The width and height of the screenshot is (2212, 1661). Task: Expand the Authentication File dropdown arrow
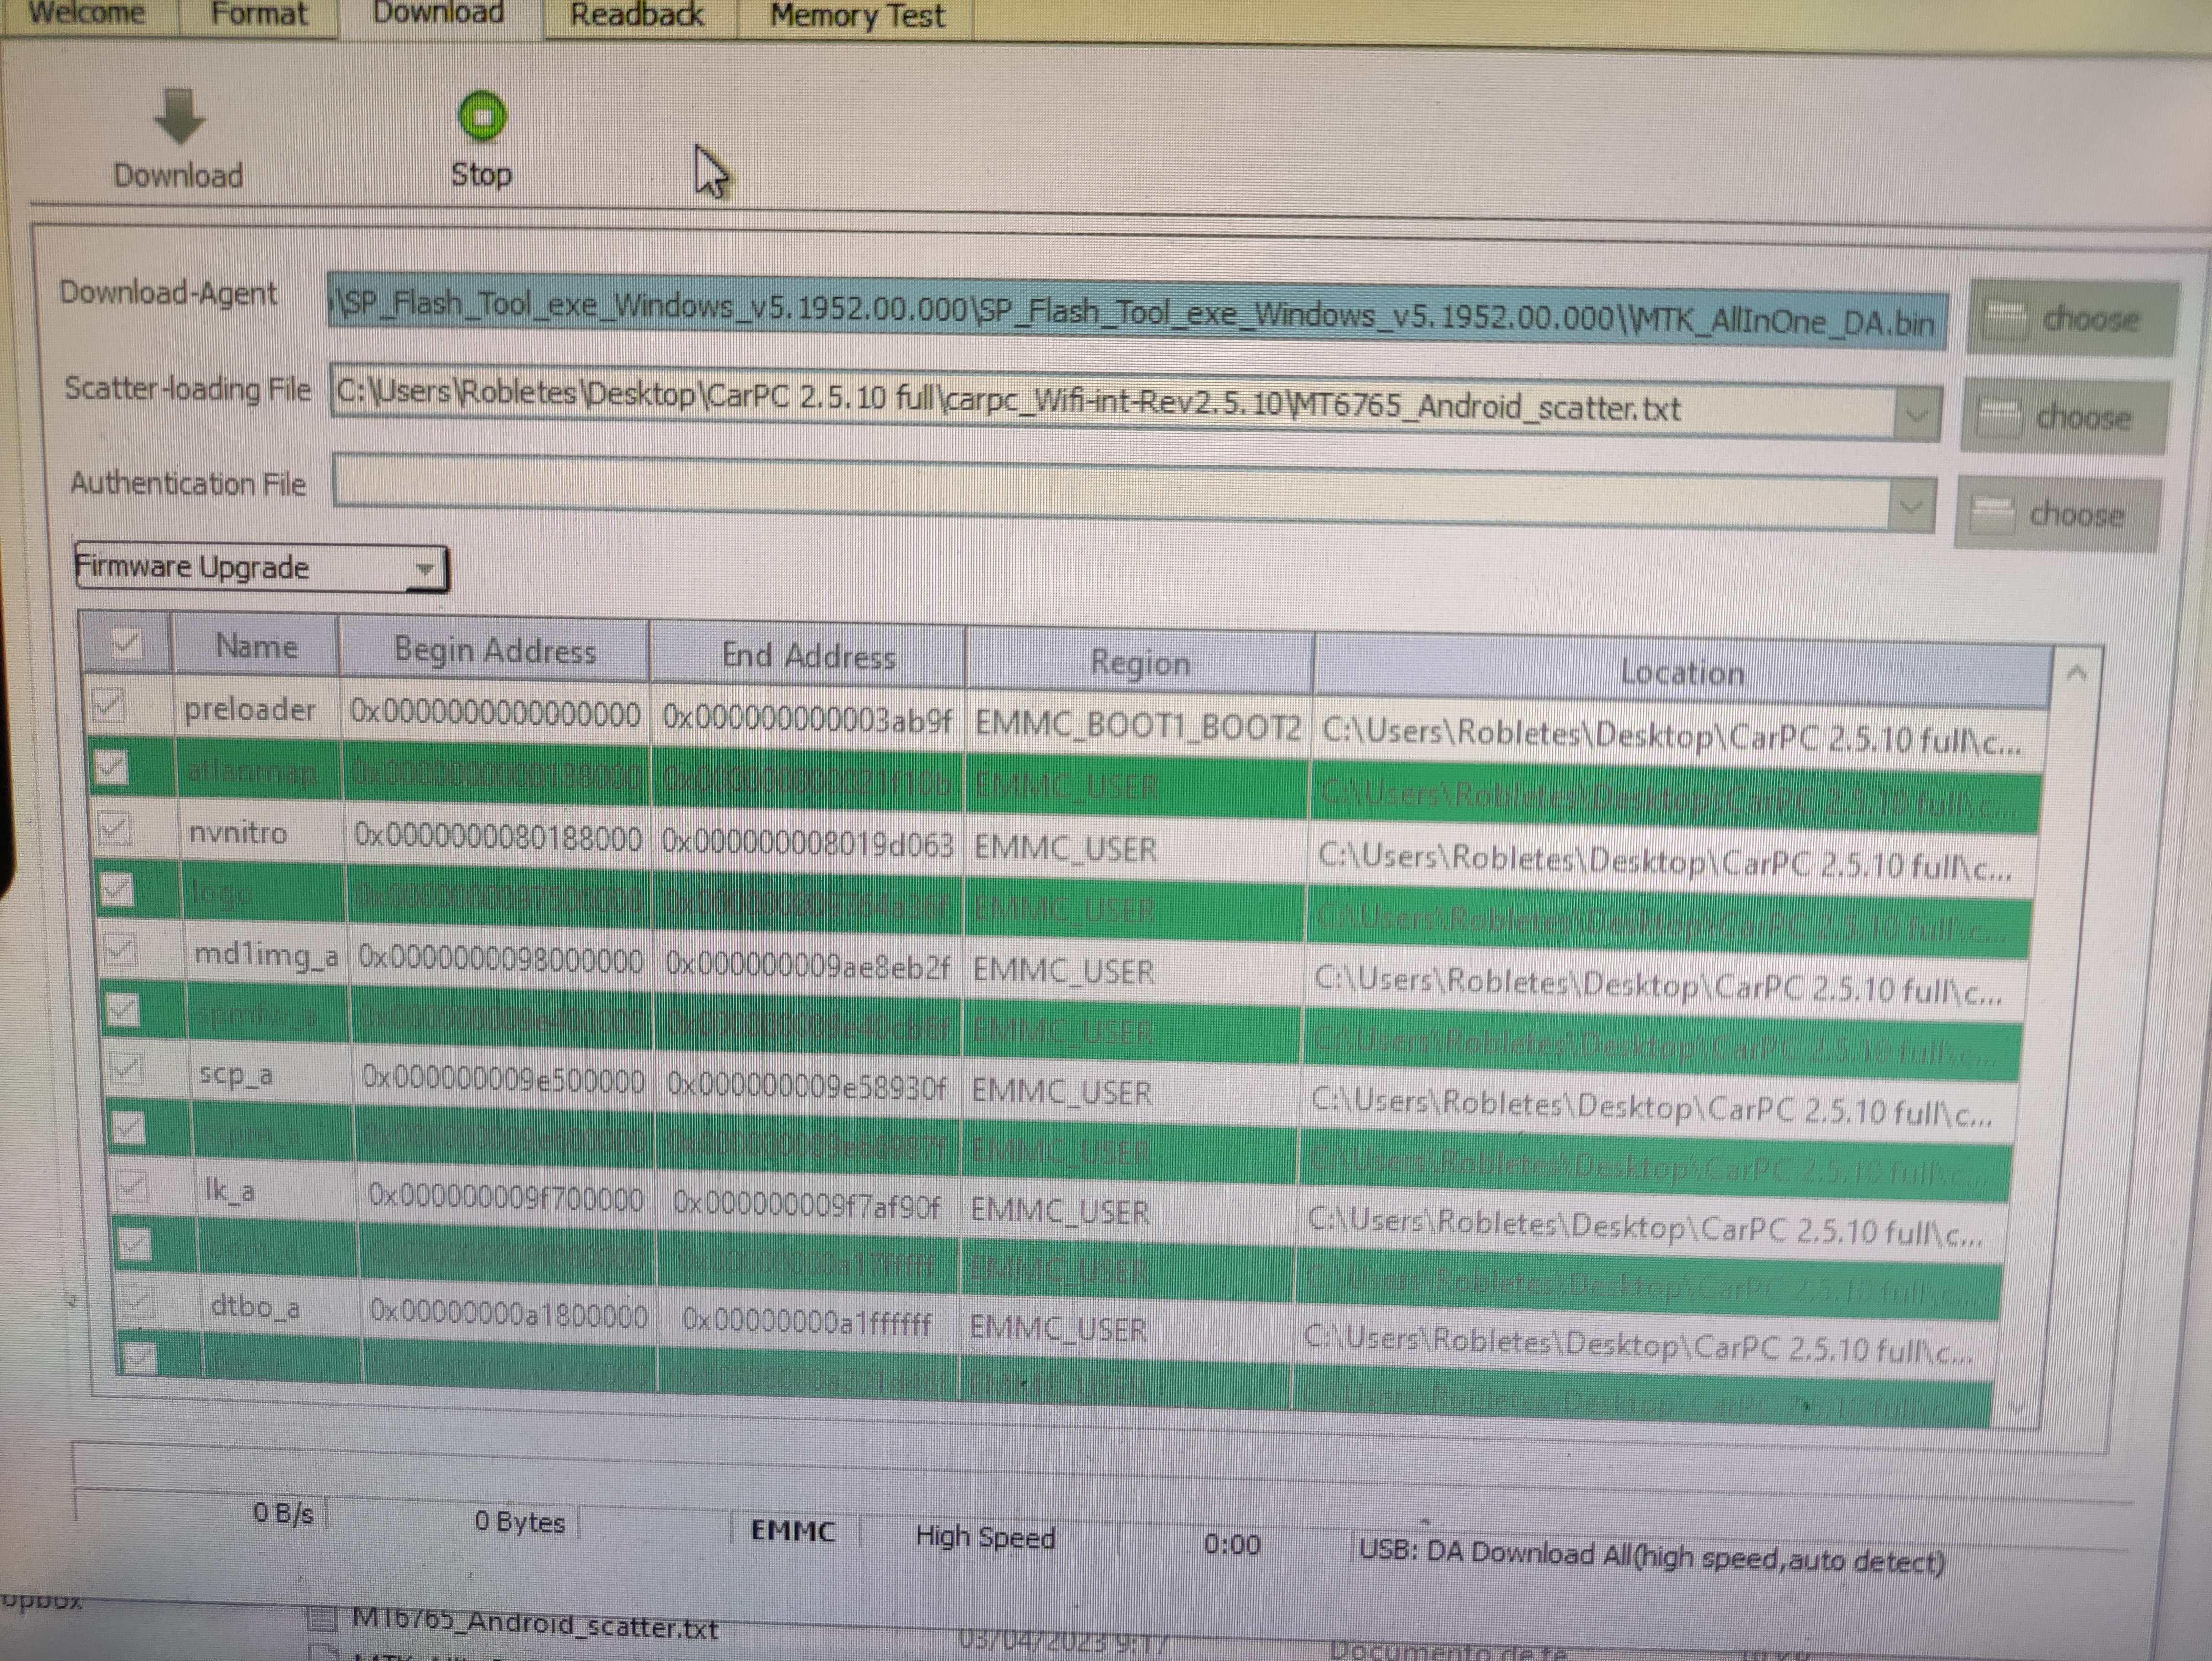[1910, 509]
